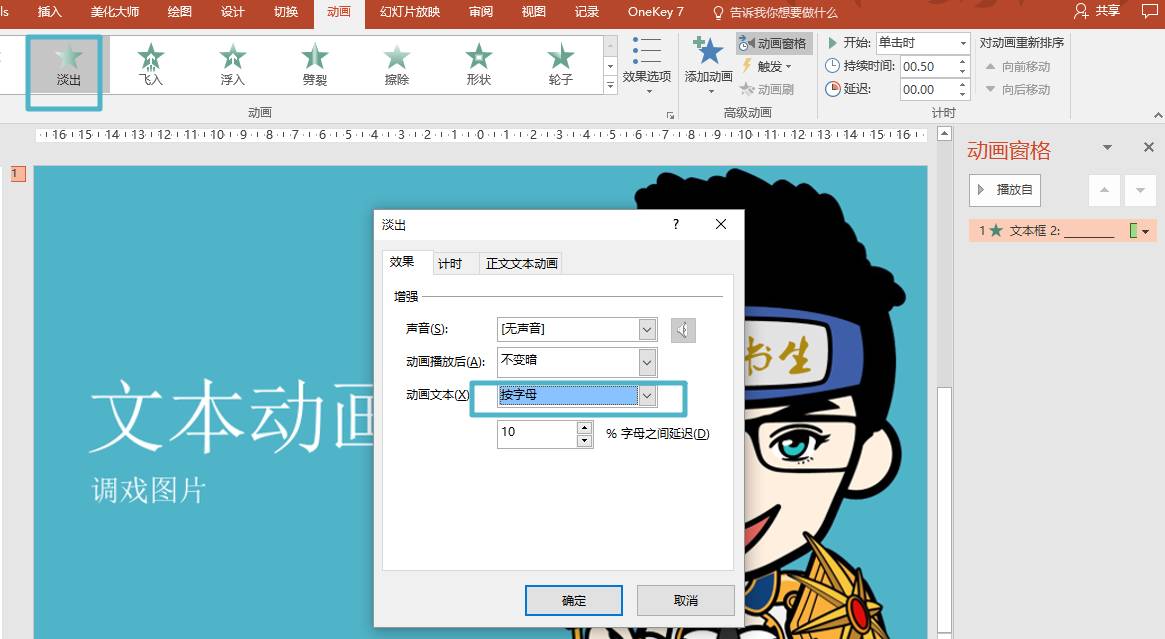Screen dimensions: 1165x639
Task: Open the 触发 trigger menu
Action: [766, 66]
